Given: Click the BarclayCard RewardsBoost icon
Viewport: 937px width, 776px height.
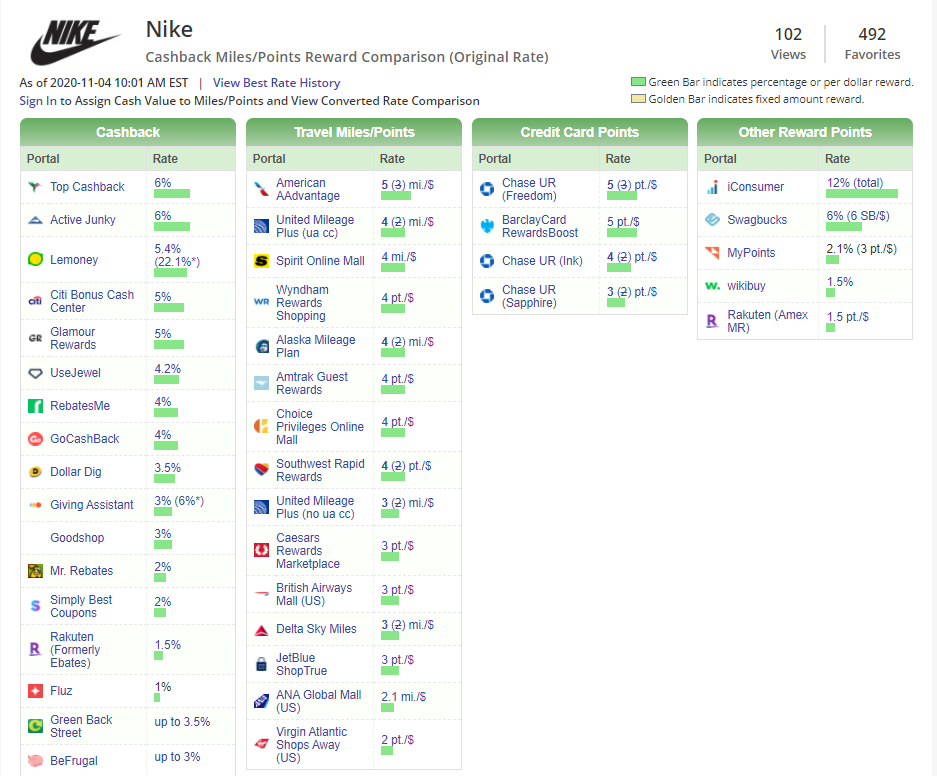Looking at the screenshot, I should click(x=487, y=226).
